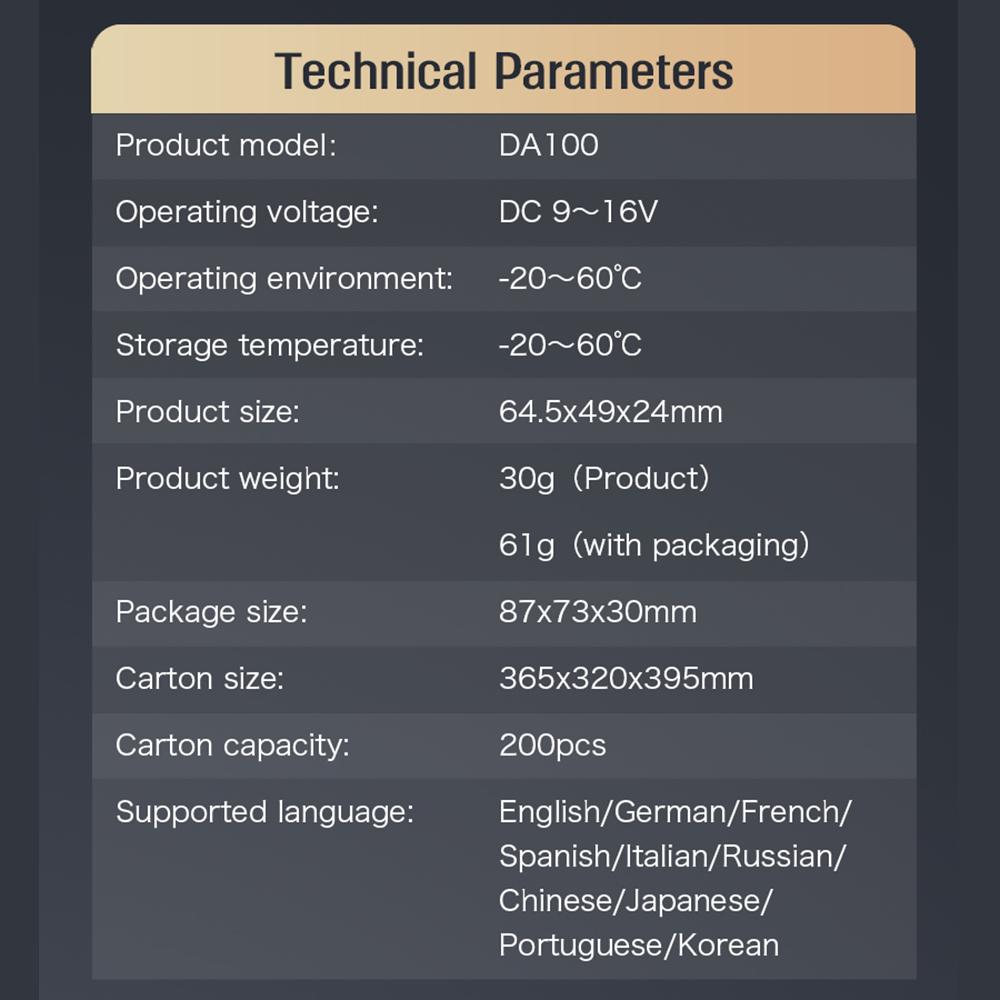Select the 64.5x49x24mm size value
Screen dimensions: 1000x1000
pyautogui.click(x=610, y=411)
